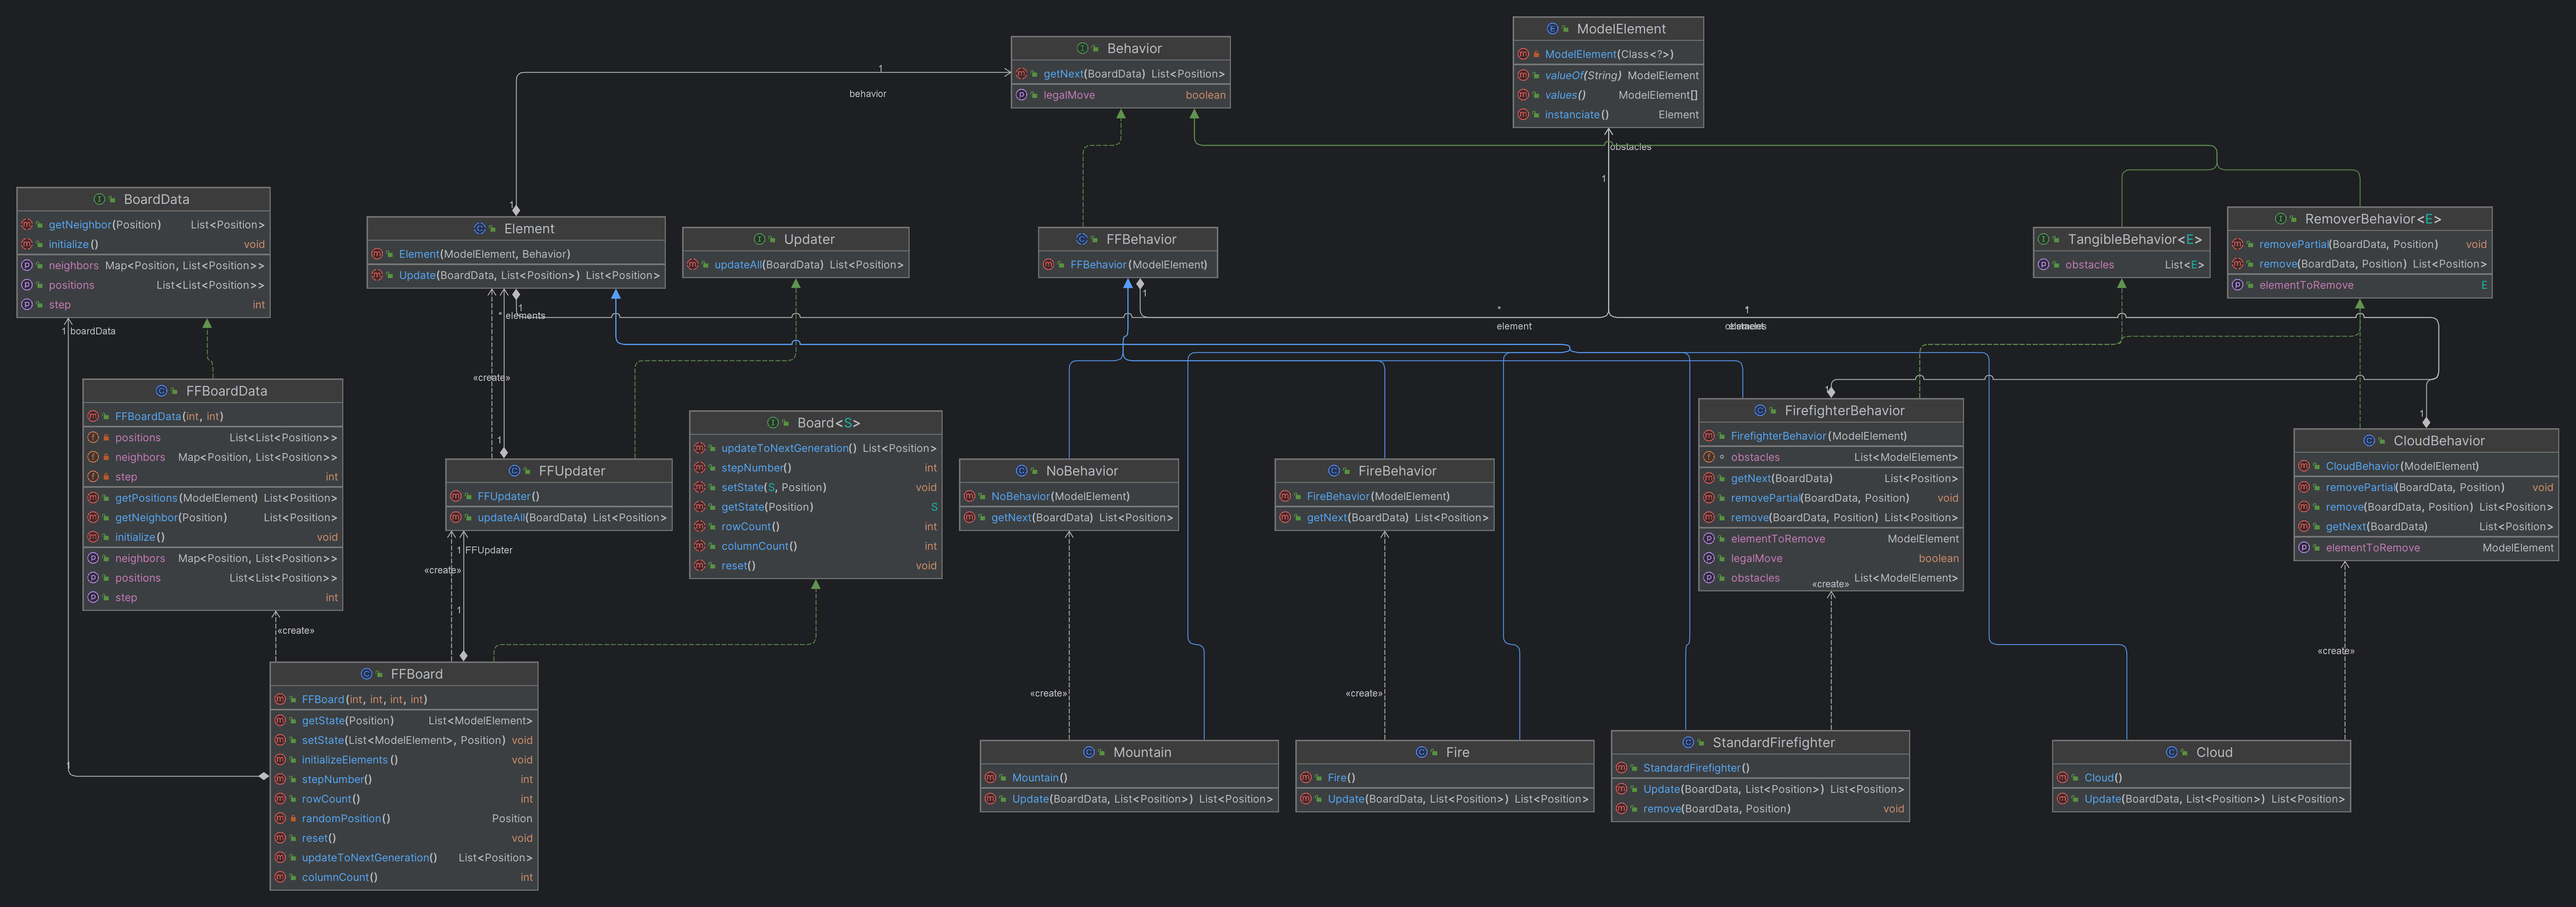Click the class icon beside Mountain title

(1089, 752)
